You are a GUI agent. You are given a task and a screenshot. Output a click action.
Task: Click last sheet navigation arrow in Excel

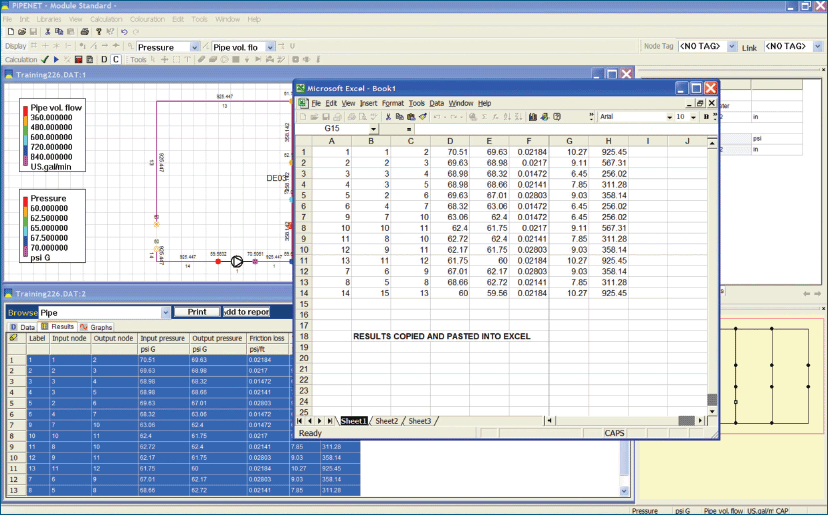click(x=330, y=421)
